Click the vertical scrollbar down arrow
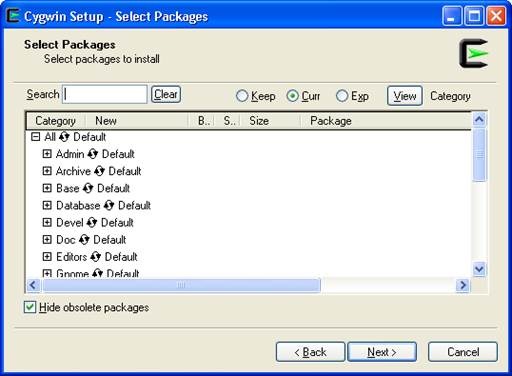 pos(479,269)
